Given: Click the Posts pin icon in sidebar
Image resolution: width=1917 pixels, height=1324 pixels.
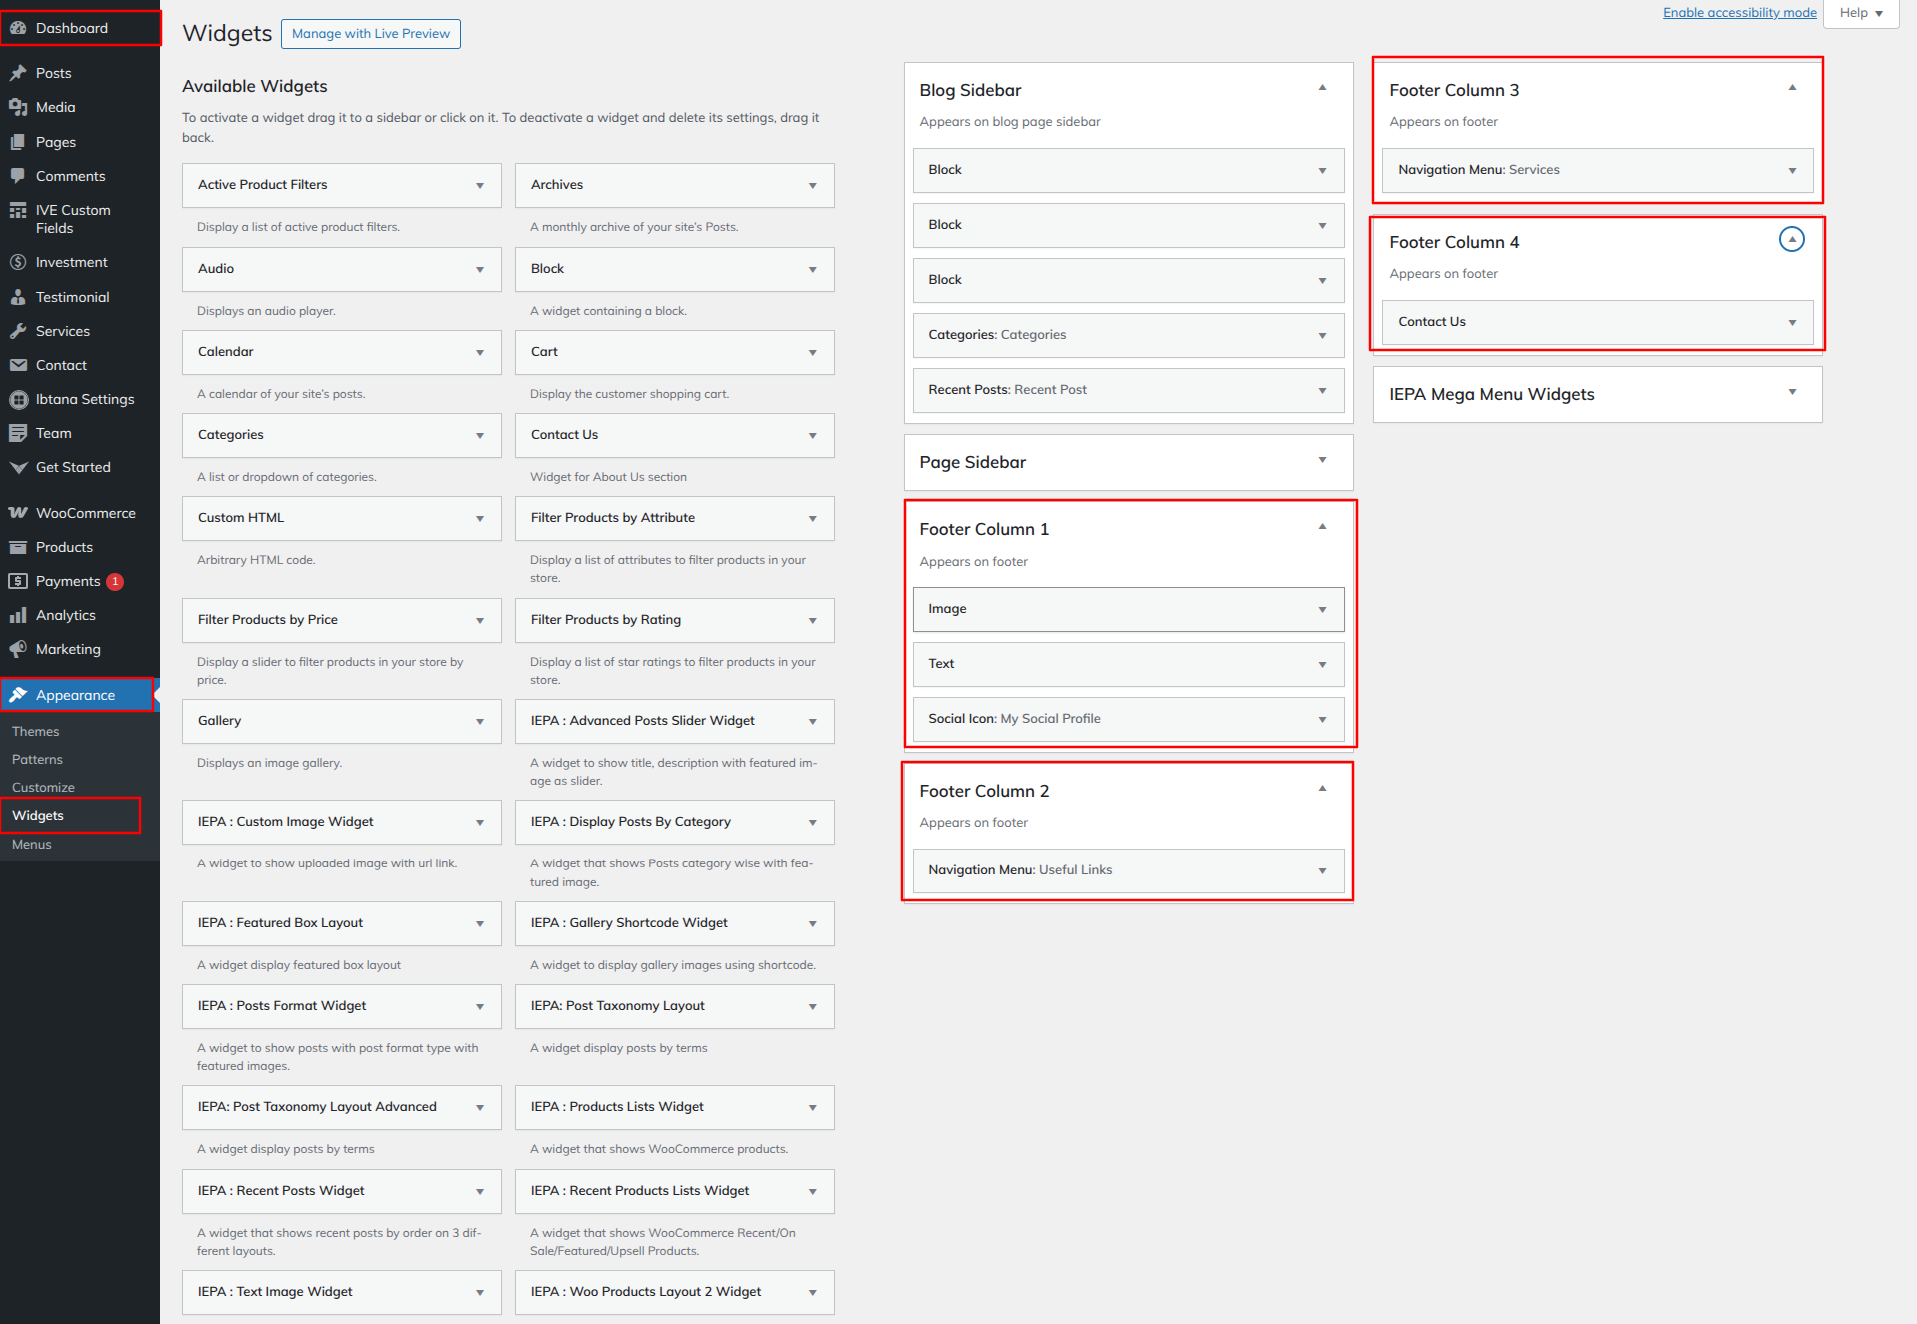Looking at the screenshot, I should click(18, 73).
